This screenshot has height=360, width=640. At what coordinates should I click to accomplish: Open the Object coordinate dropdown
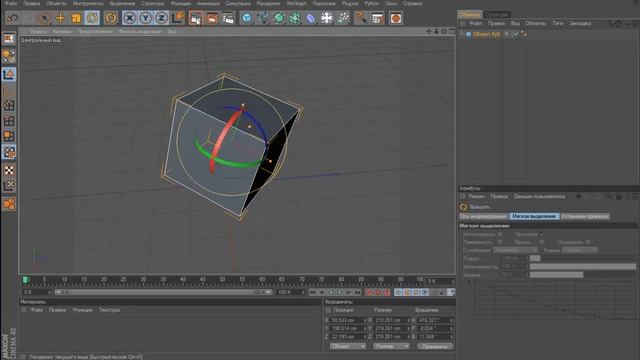pos(347,346)
